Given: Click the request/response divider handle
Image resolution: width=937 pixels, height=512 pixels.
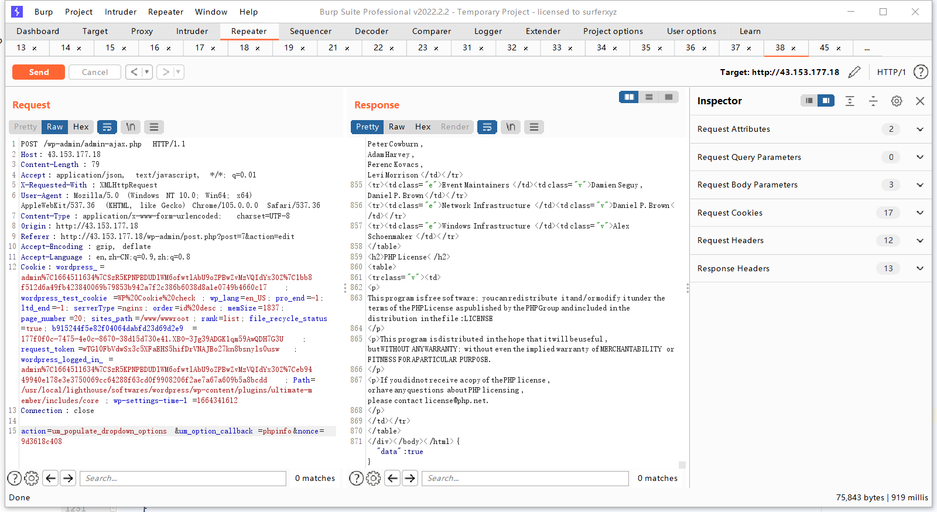Looking at the screenshot, I should 345,288.
